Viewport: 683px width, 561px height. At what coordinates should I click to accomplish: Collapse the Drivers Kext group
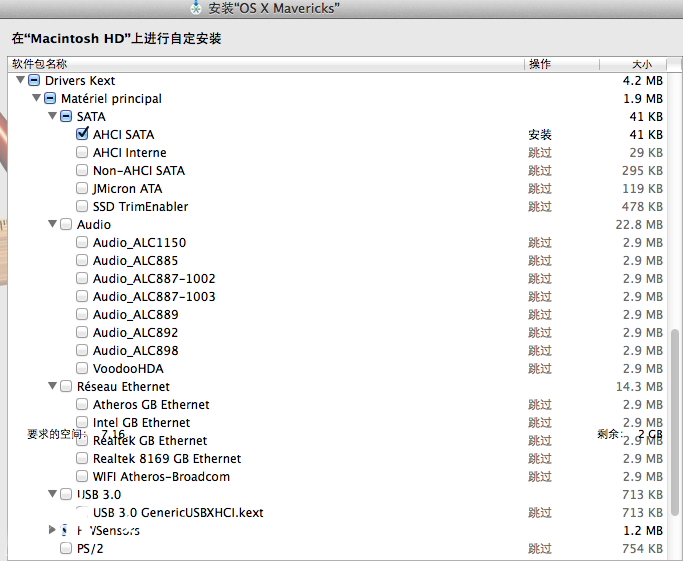(20, 80)
